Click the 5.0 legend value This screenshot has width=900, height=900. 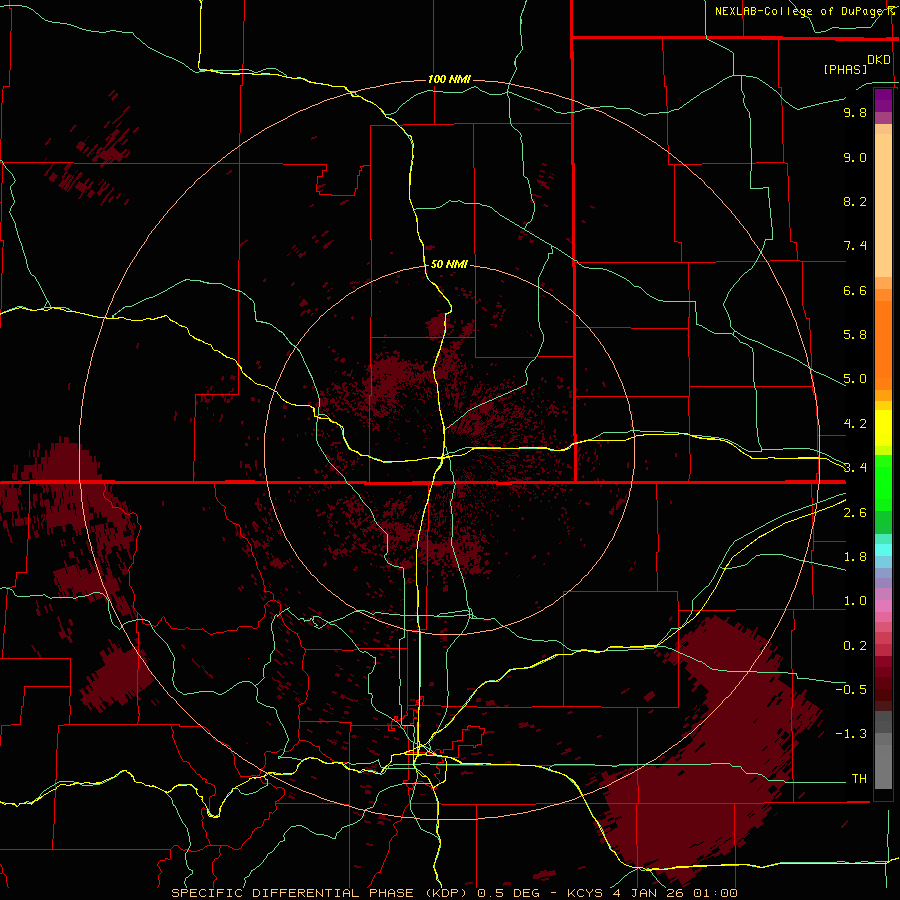(855, 379)
